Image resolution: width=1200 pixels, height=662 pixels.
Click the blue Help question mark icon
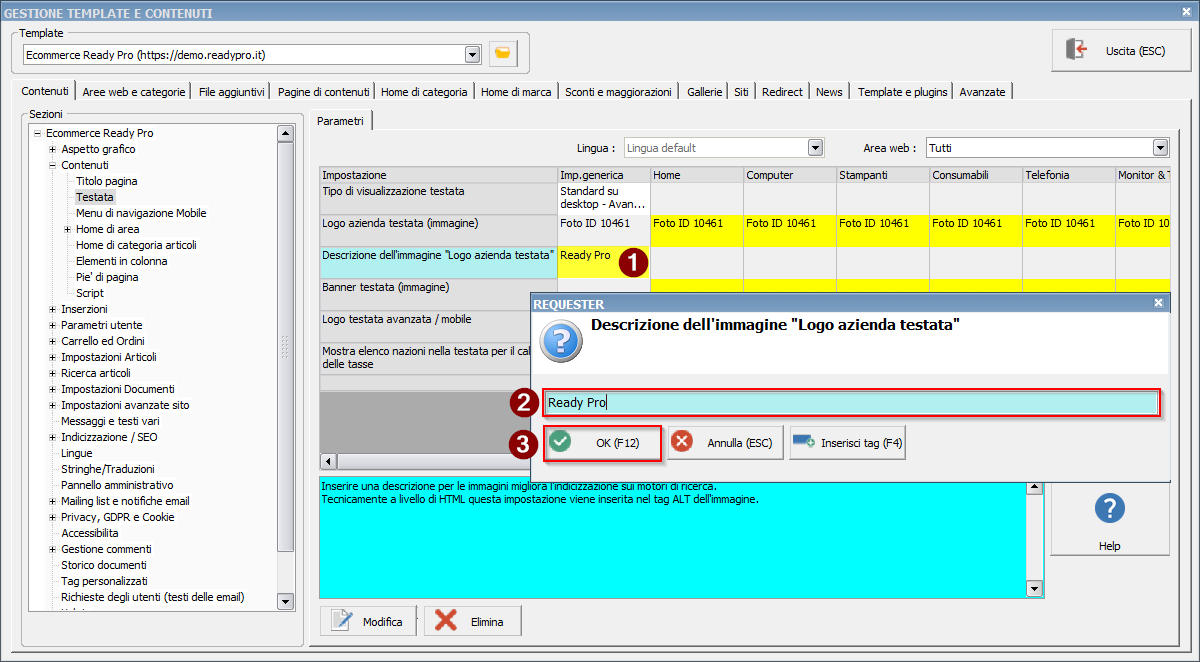pos(1109,508)
